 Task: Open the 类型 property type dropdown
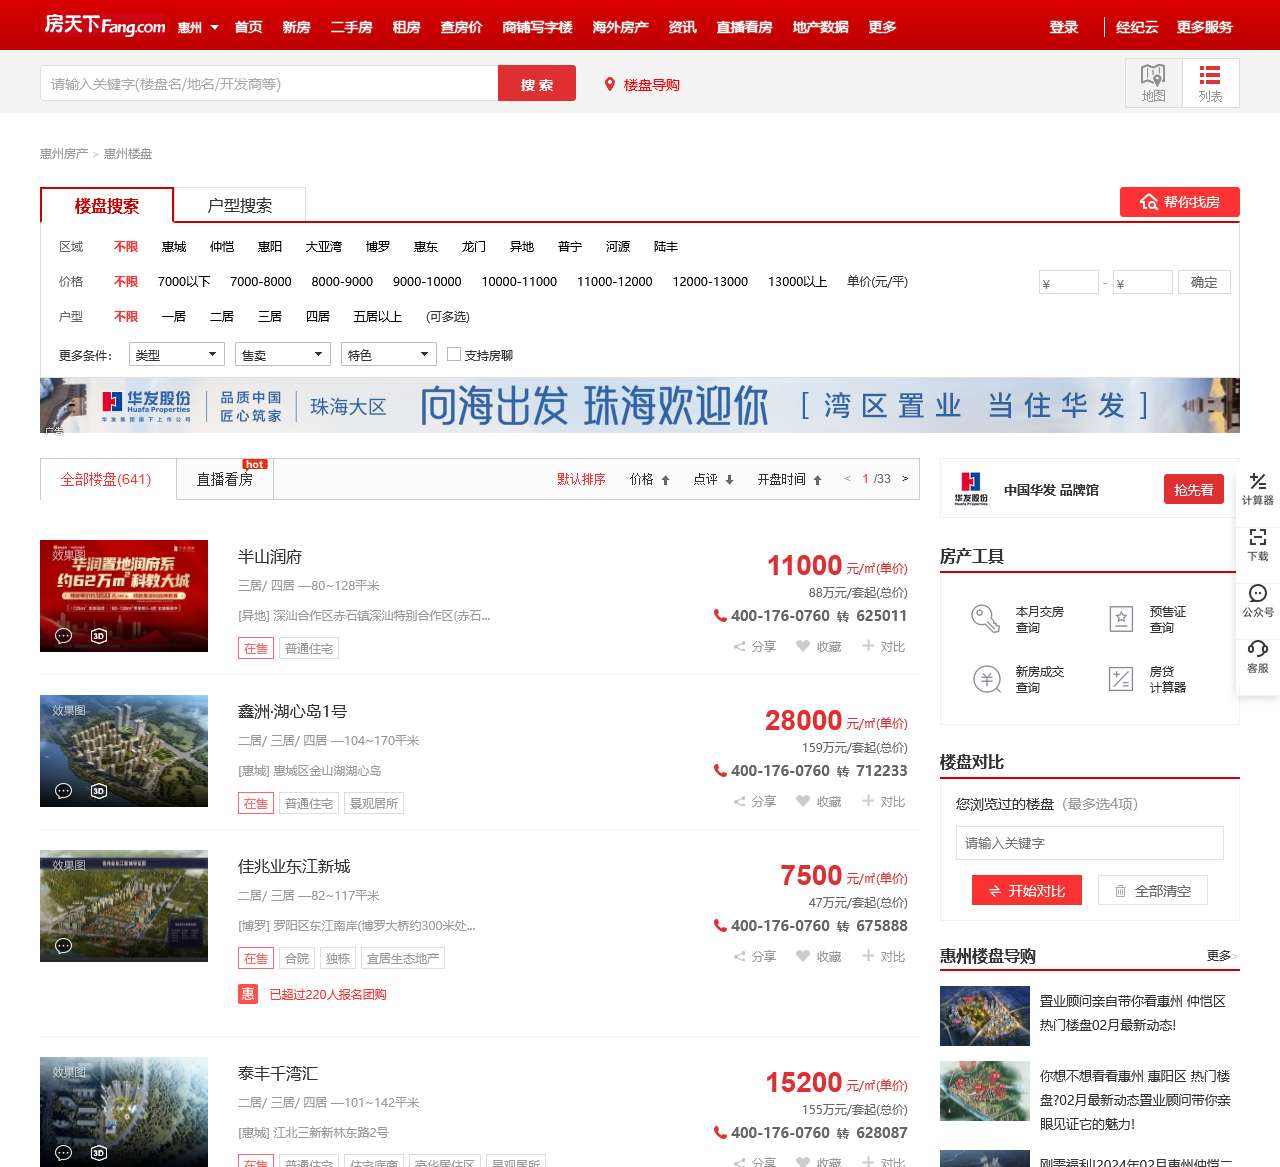click(x=176, y=354)
